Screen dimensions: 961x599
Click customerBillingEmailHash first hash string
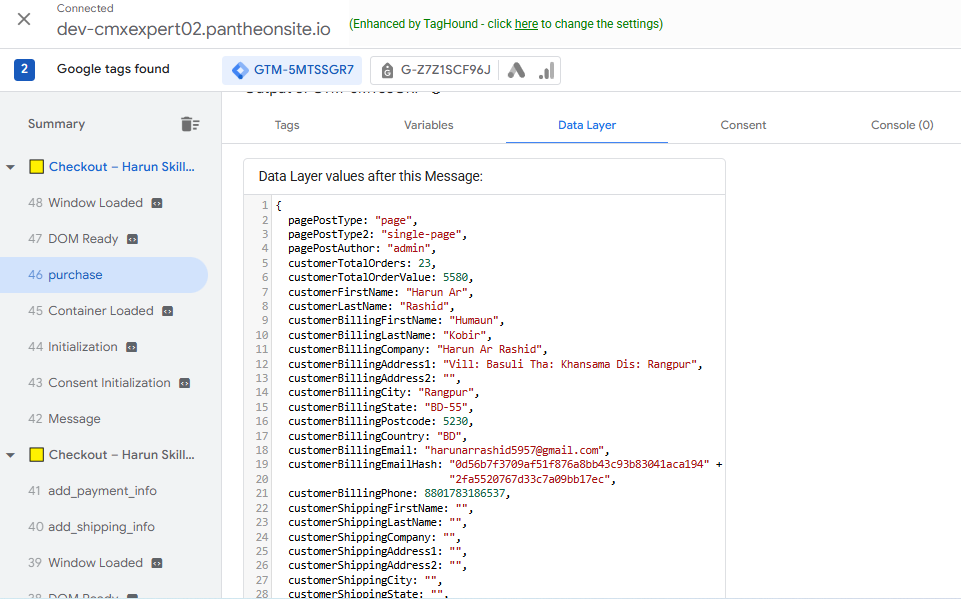pos(579,465)
